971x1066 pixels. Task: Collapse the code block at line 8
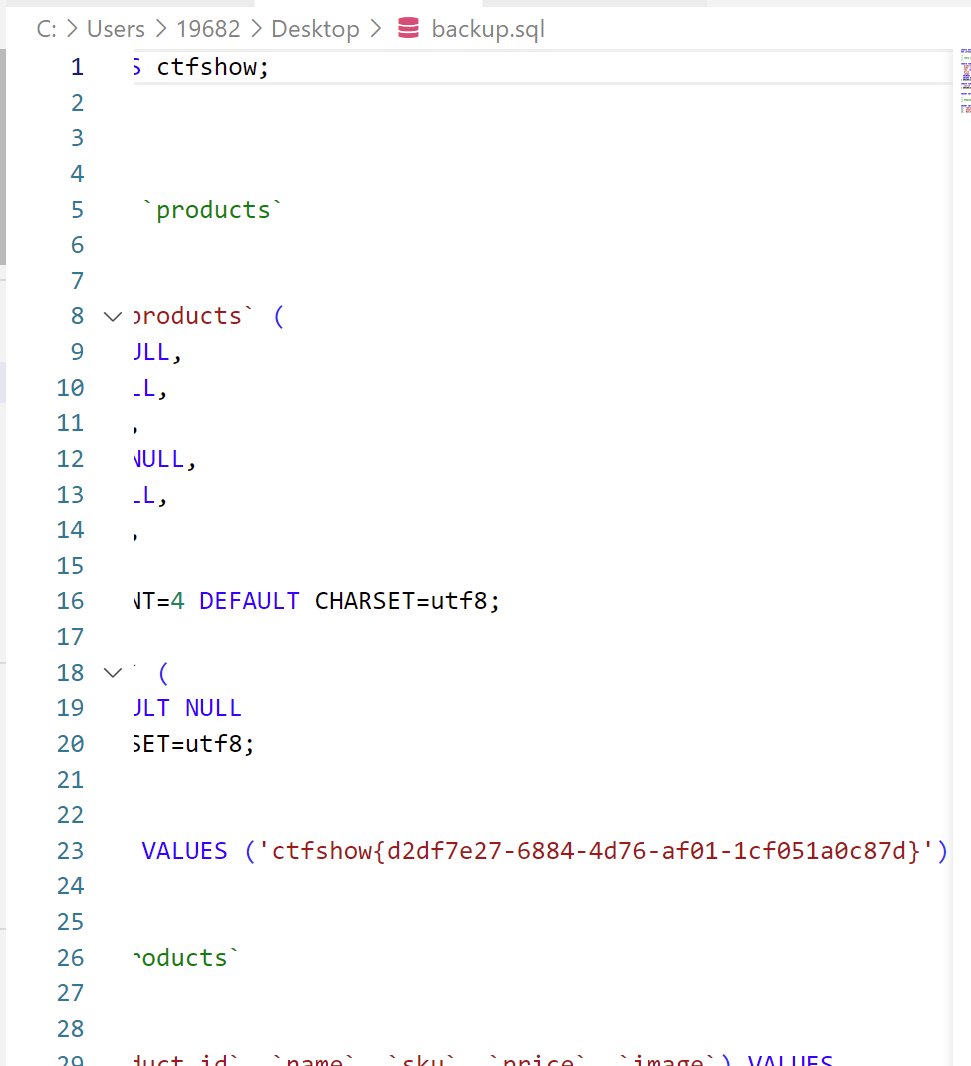pyautogui.click(x=112, y=316)
